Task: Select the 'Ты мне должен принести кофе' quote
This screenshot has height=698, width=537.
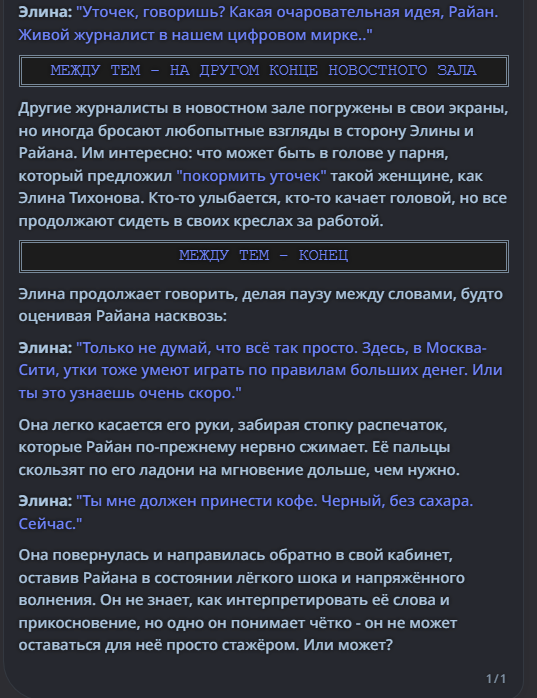Action: pyautogui.click(x=196, y=501)
